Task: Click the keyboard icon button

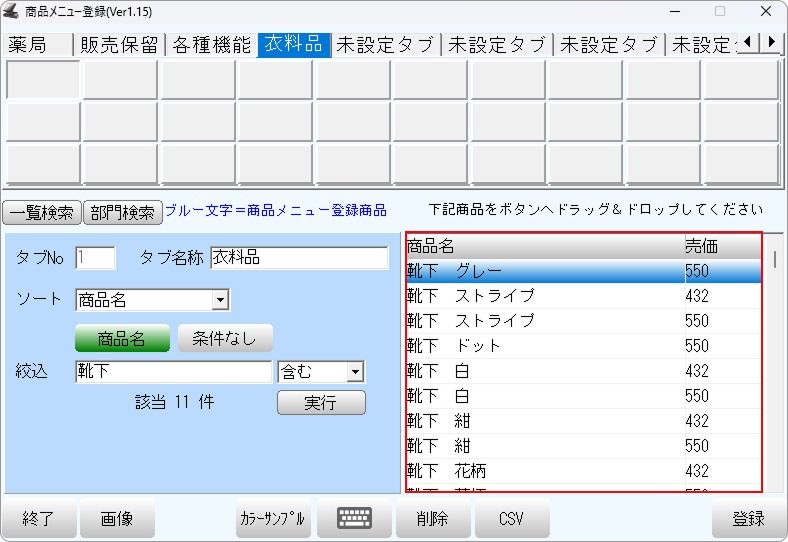Action: click(354, 518)
